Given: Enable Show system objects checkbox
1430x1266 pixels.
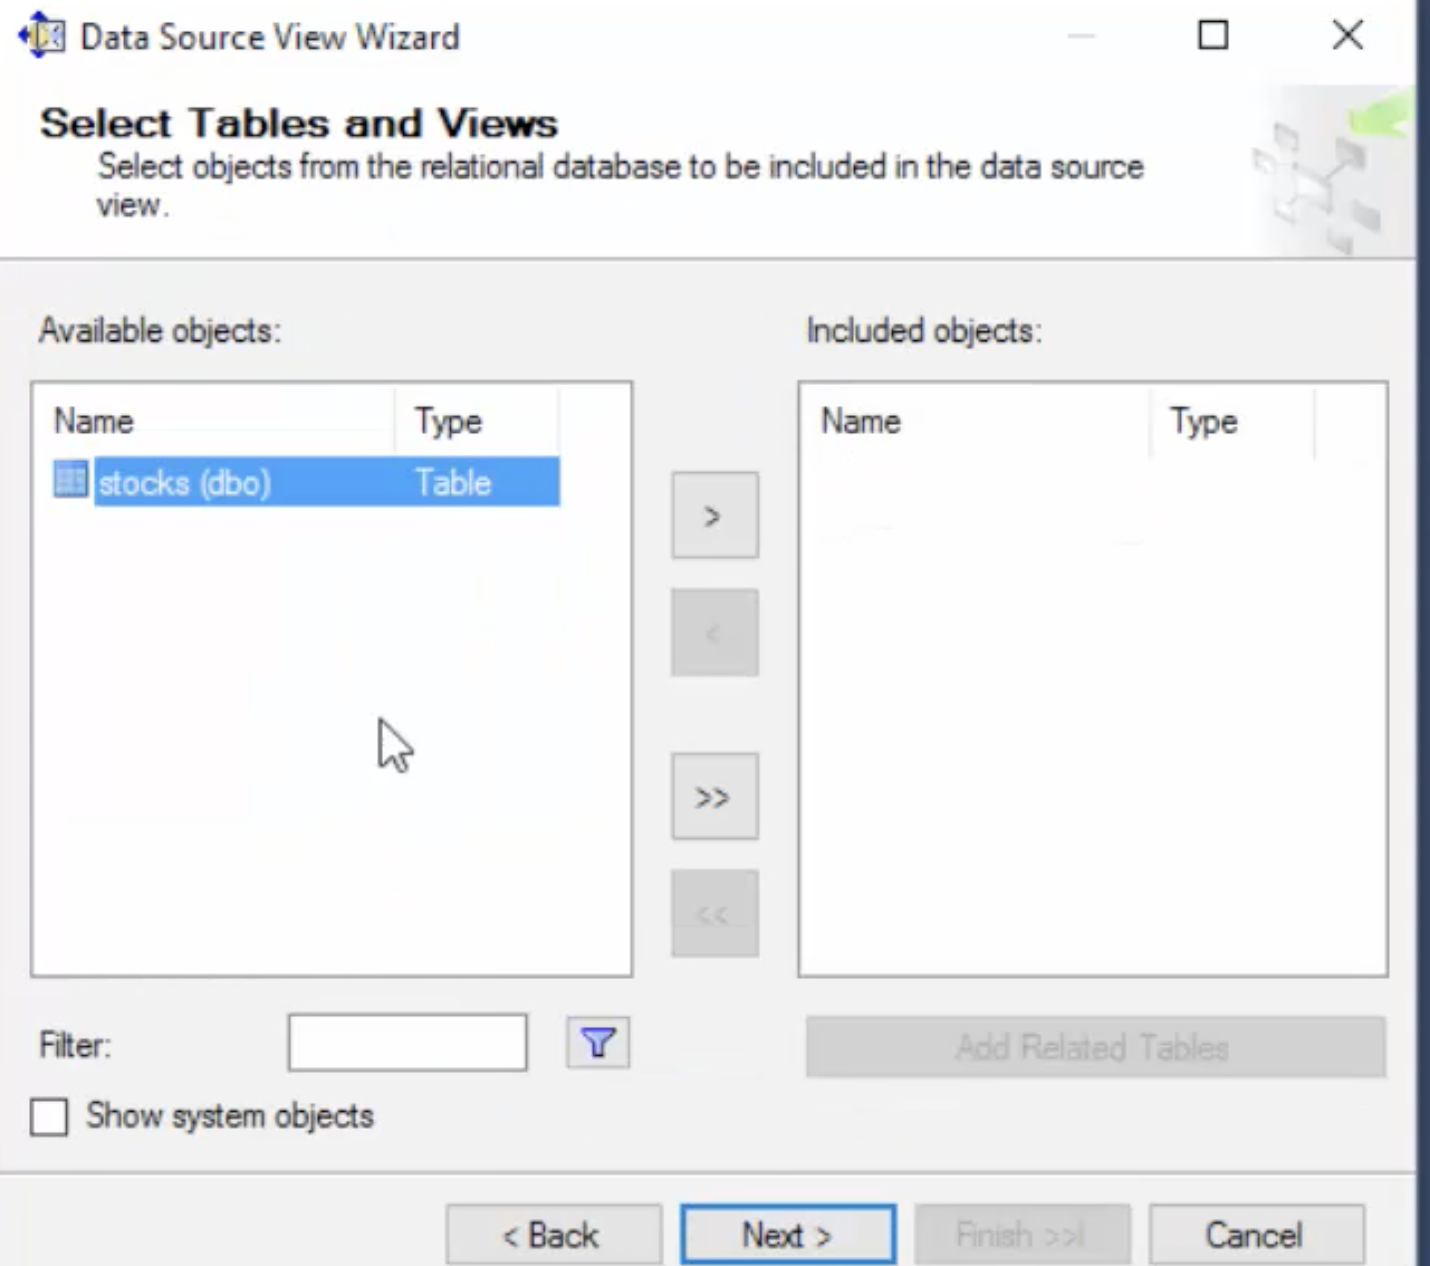Looking at the screenshot, I should pos(49,1117).
